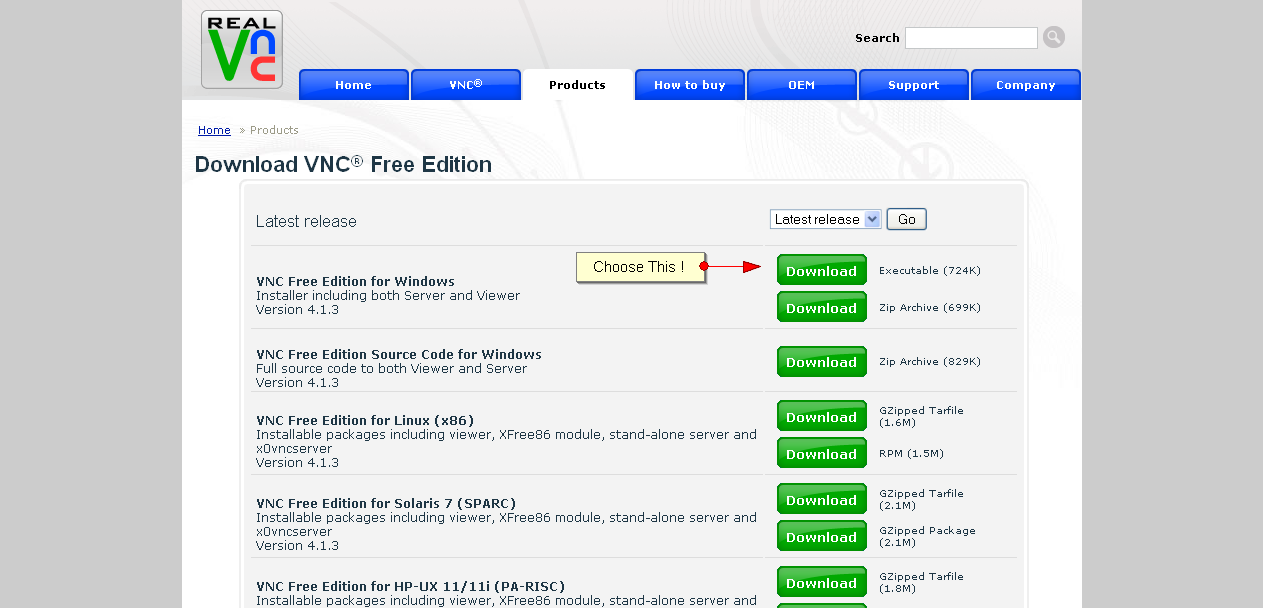
Task: Download HP-UX GZipped Tarfile (1.8M)
Action: coord(822,582)
